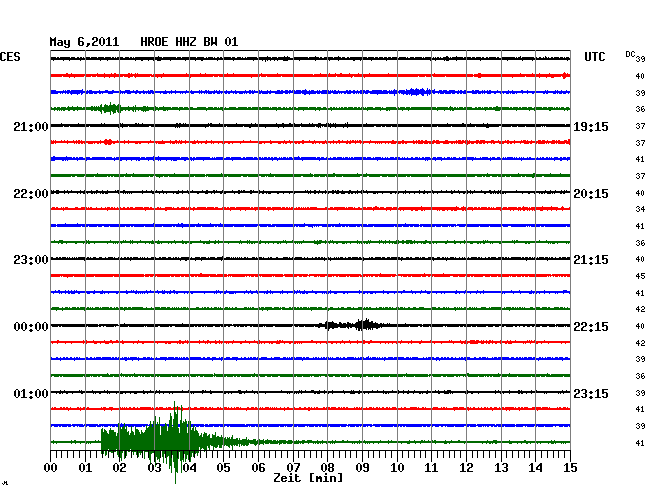Viewport: 650px width, 494px height.
Task: Click the 23:15 UTC time label
Action: (591, 393)
